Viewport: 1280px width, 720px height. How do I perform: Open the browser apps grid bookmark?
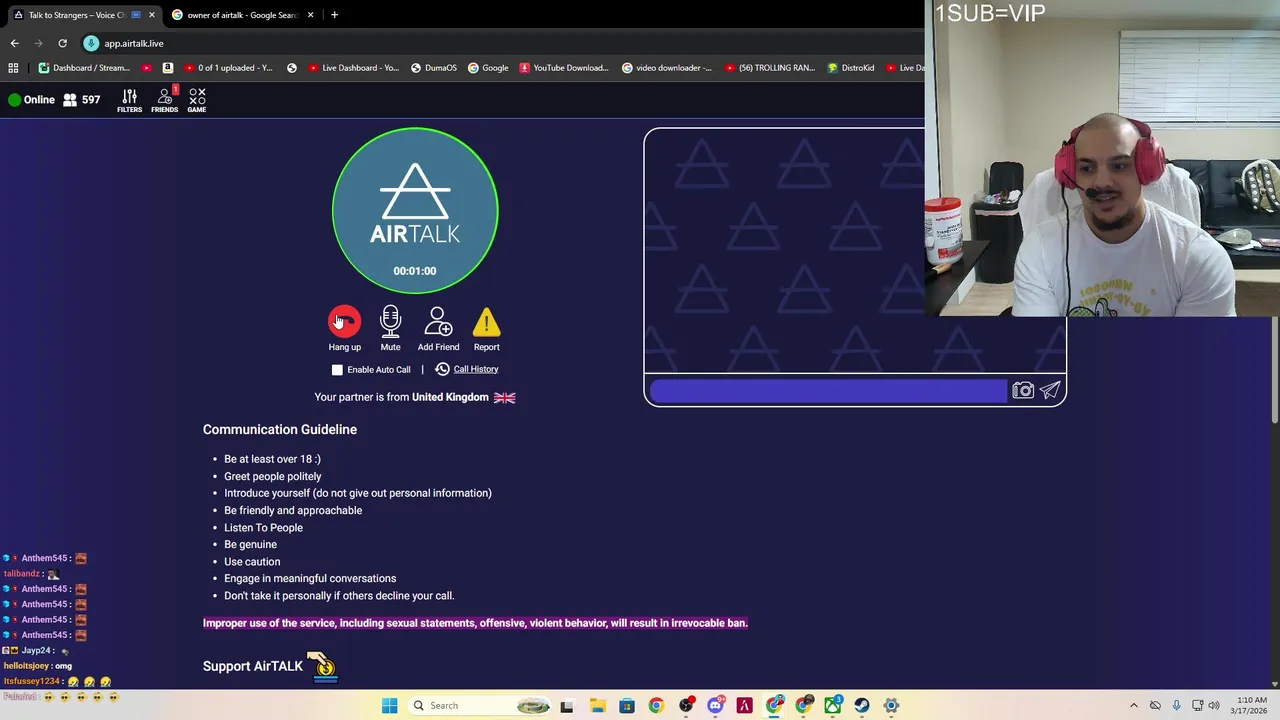pyautogui.click(x=13, y=68)
